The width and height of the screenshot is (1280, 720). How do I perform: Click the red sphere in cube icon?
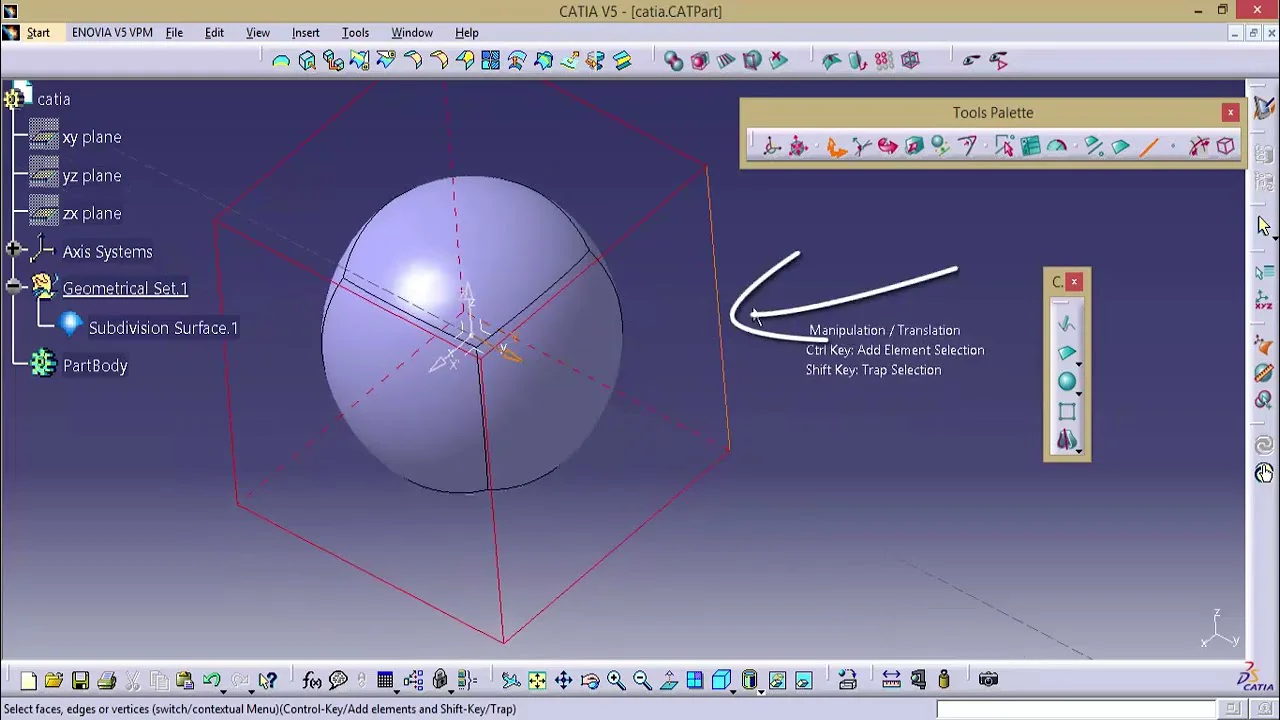coord(699,61)
